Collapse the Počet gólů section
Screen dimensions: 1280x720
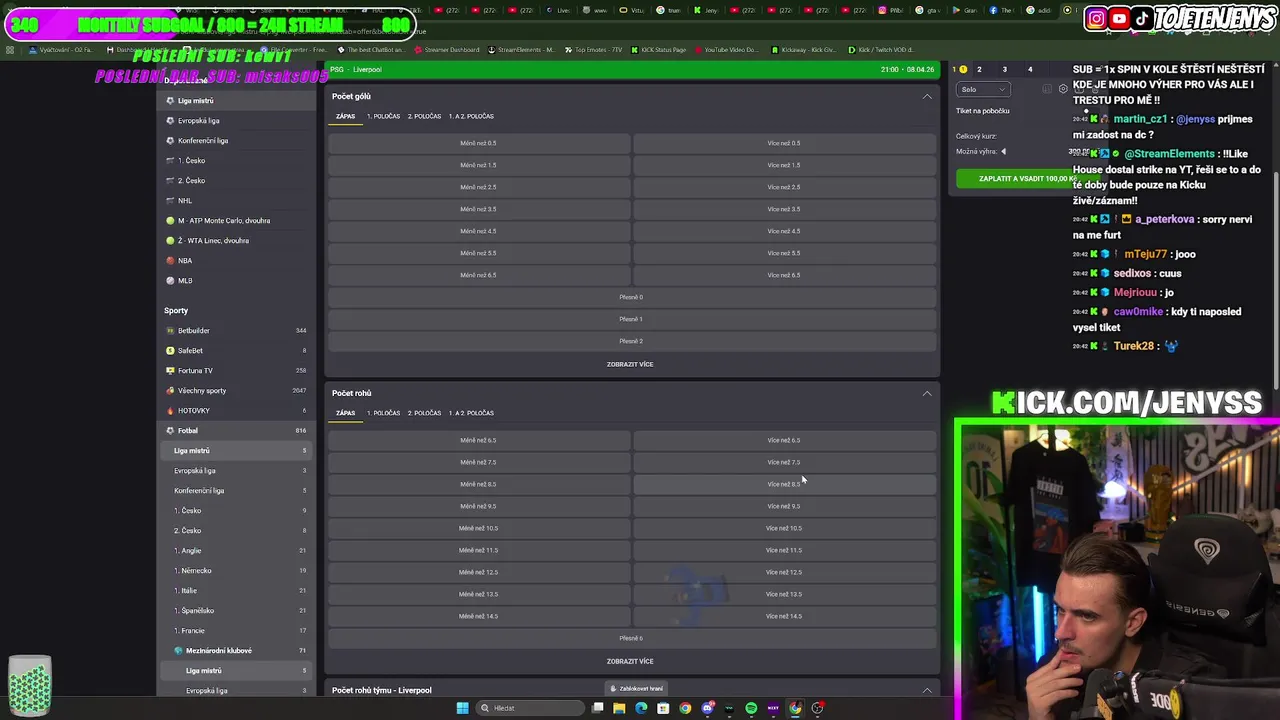(x=927, y=96)
